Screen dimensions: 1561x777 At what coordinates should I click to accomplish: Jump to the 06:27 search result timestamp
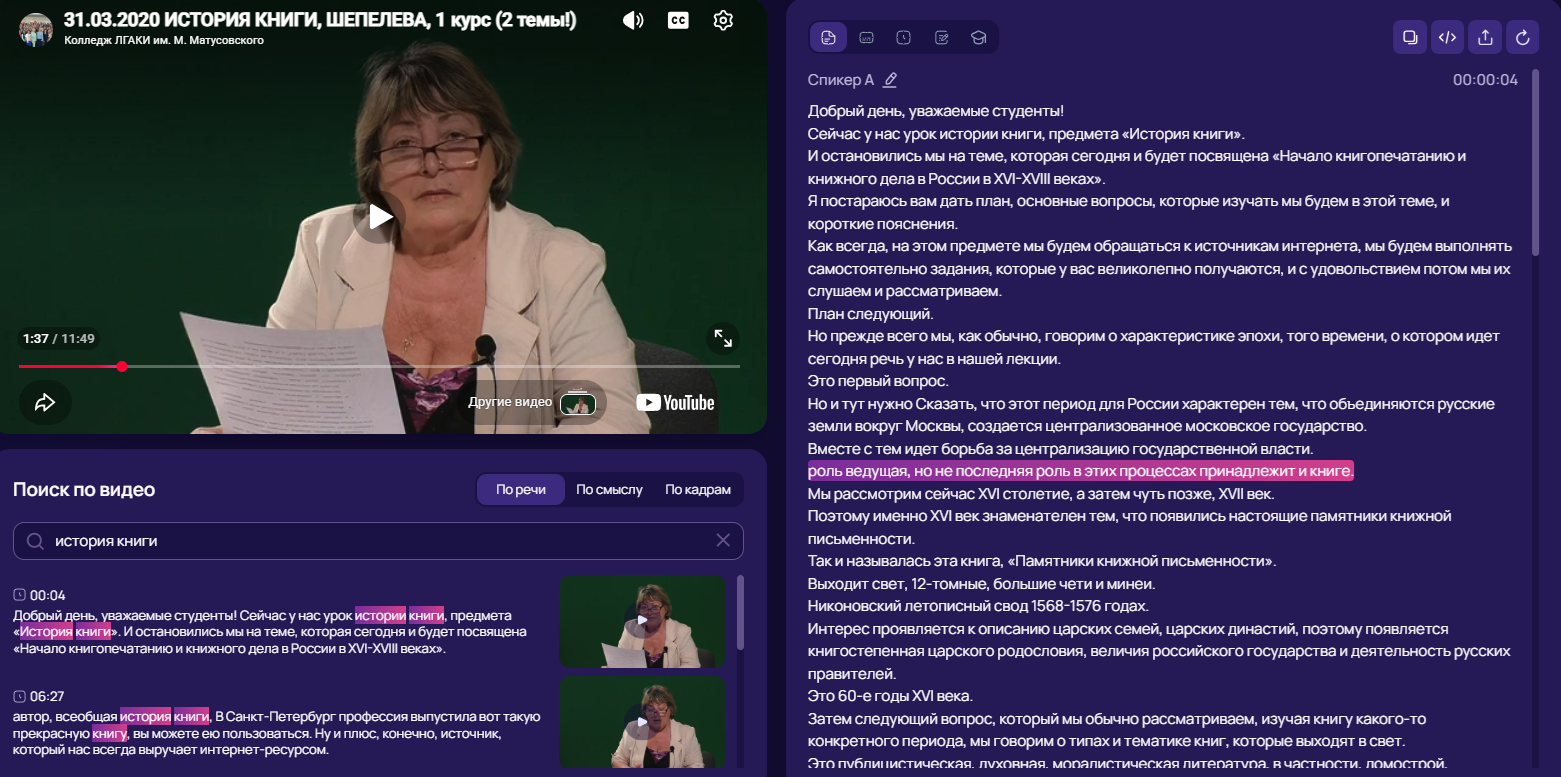click(x=47, y=696)
